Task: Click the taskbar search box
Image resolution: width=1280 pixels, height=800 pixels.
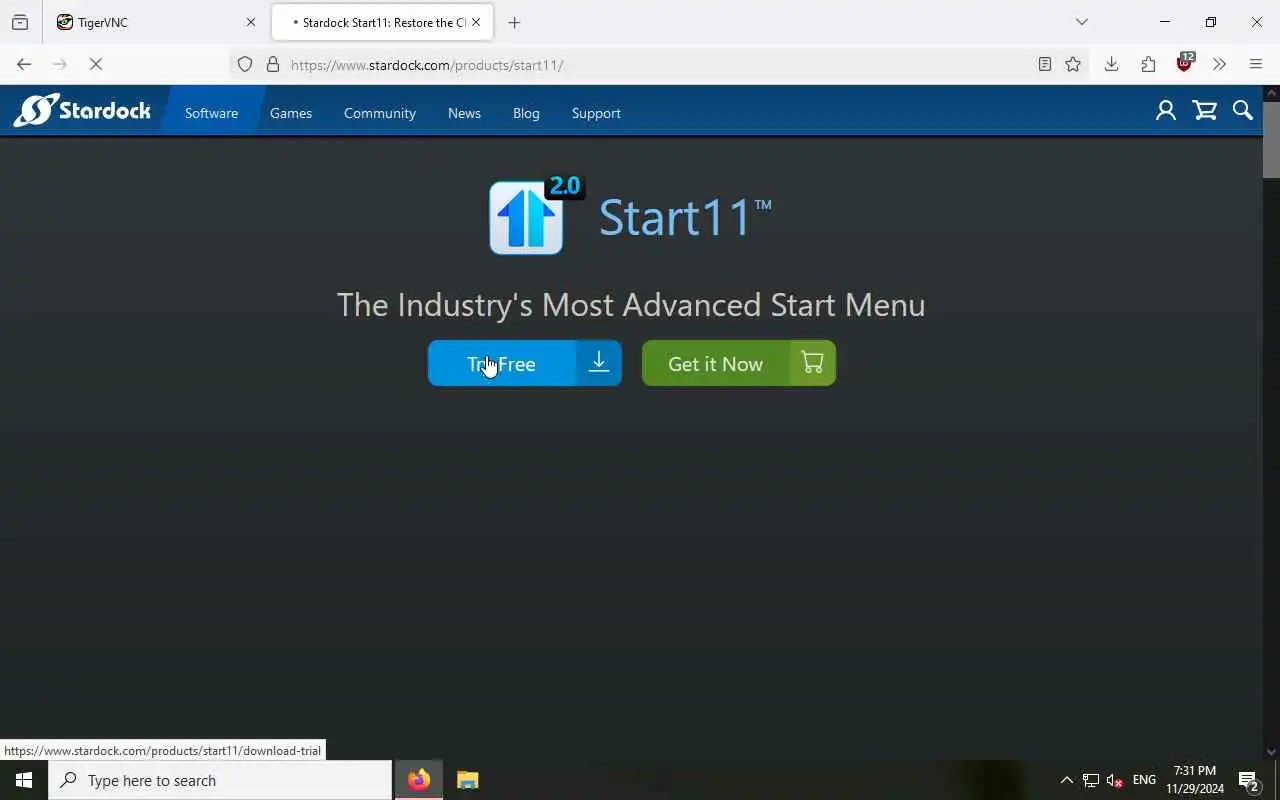Action: [x=220, y=780]
